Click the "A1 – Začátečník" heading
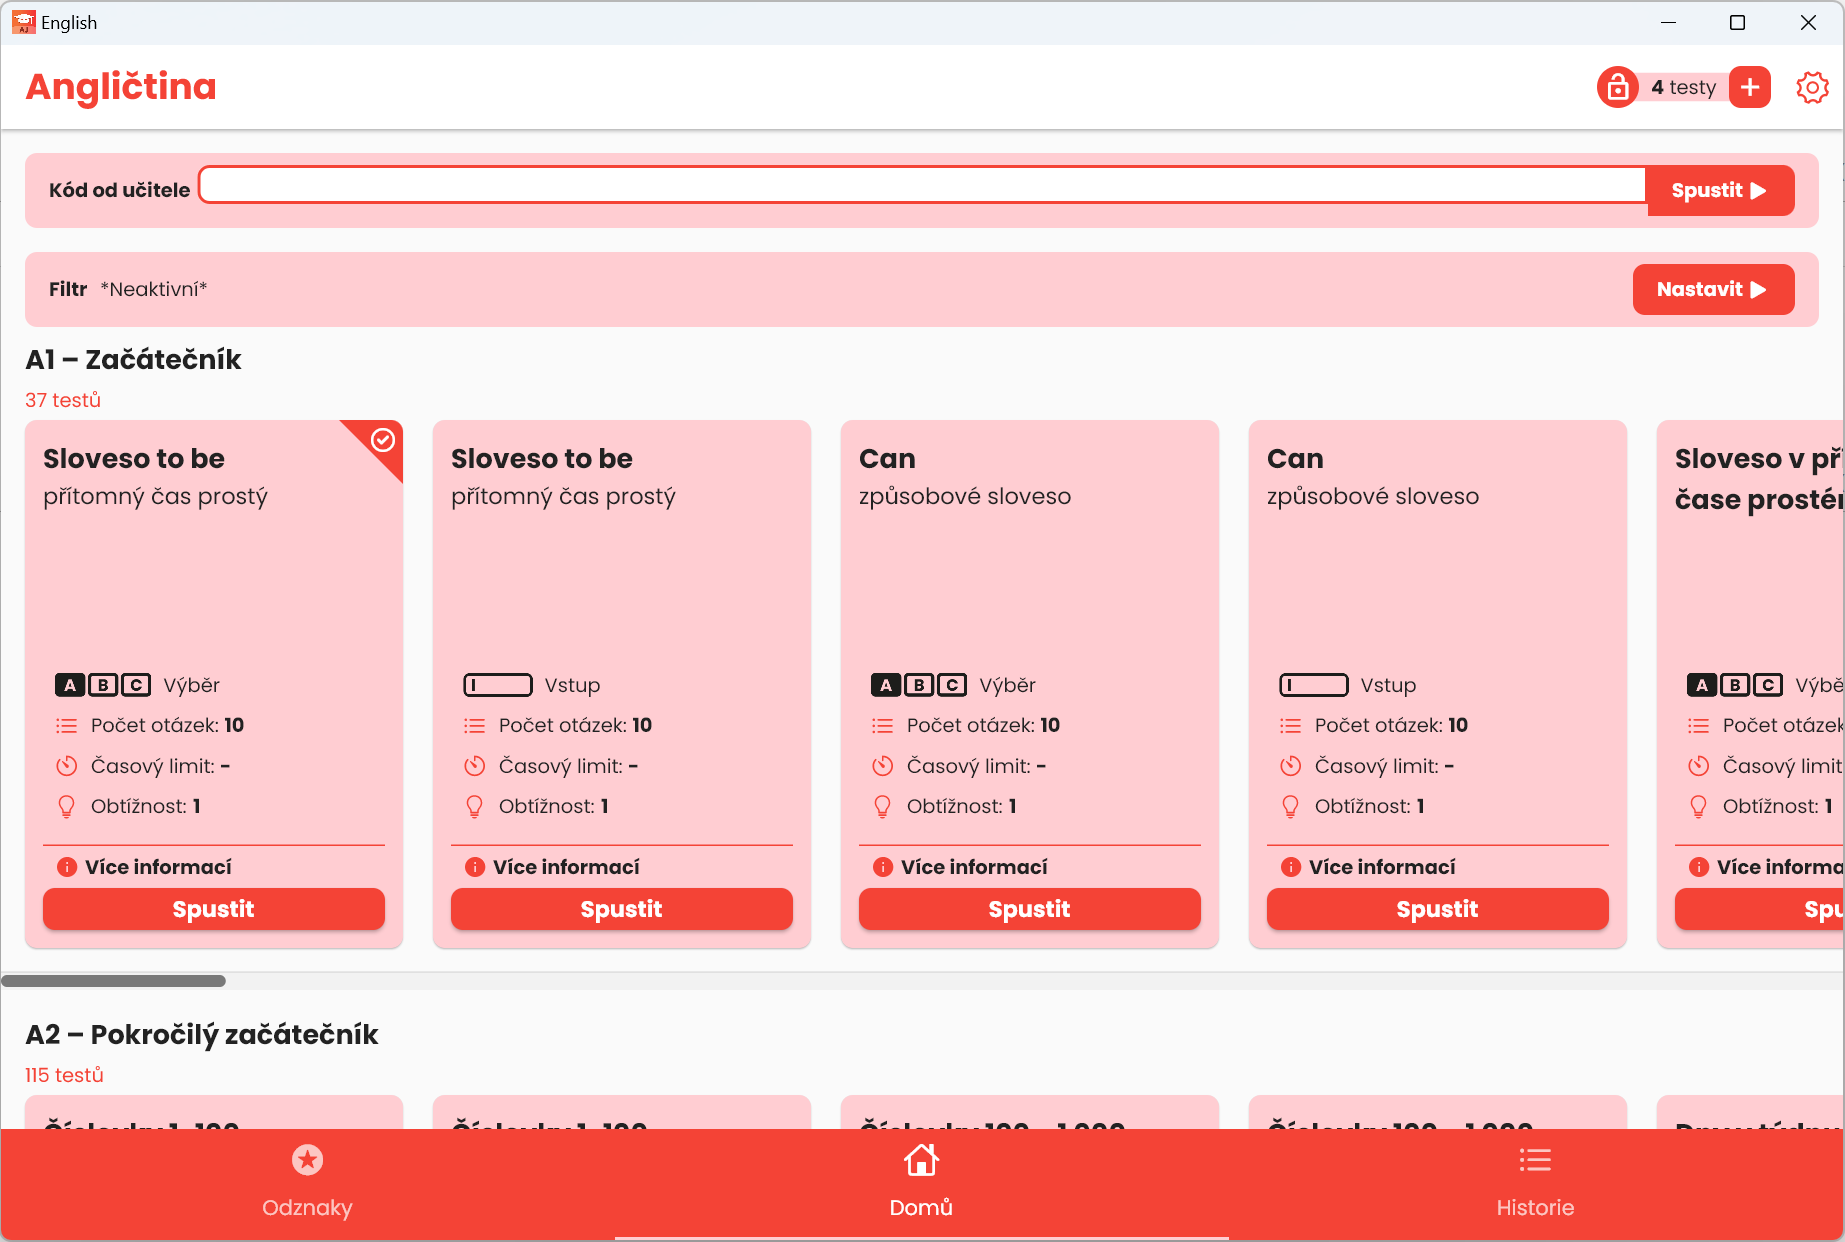This screenshot has height=1242, width=1845. 133,360
